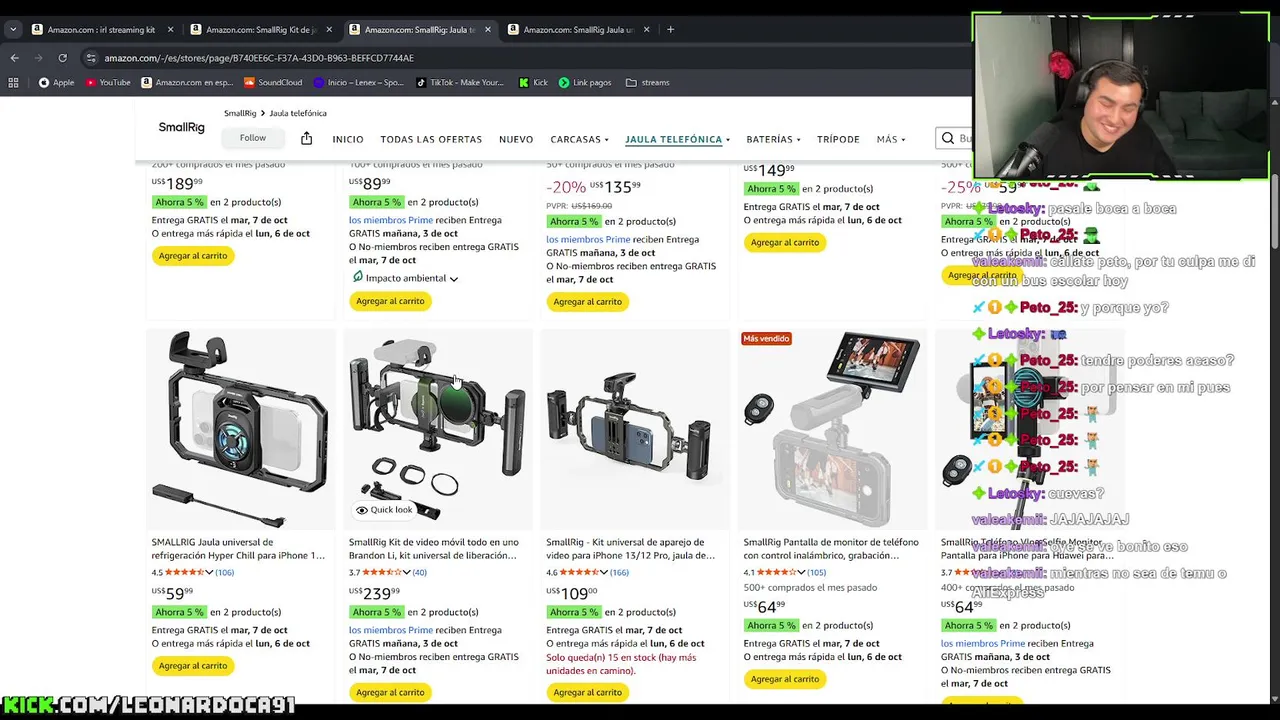
Task: Open the 'streams' bookmark folder
Action: click(647, 82)
